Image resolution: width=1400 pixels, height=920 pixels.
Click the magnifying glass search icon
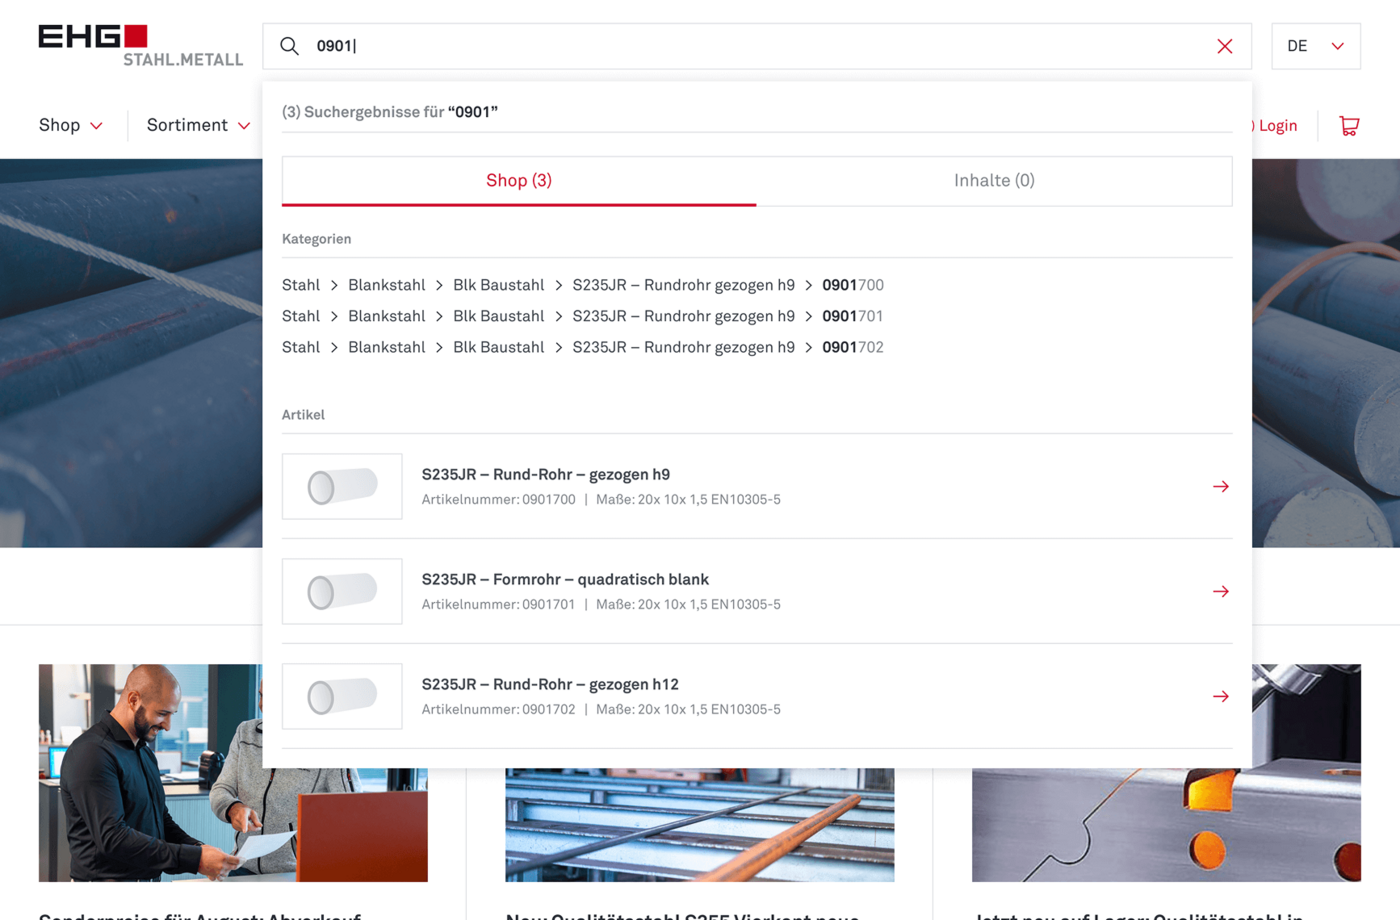[x=289, y=46]
